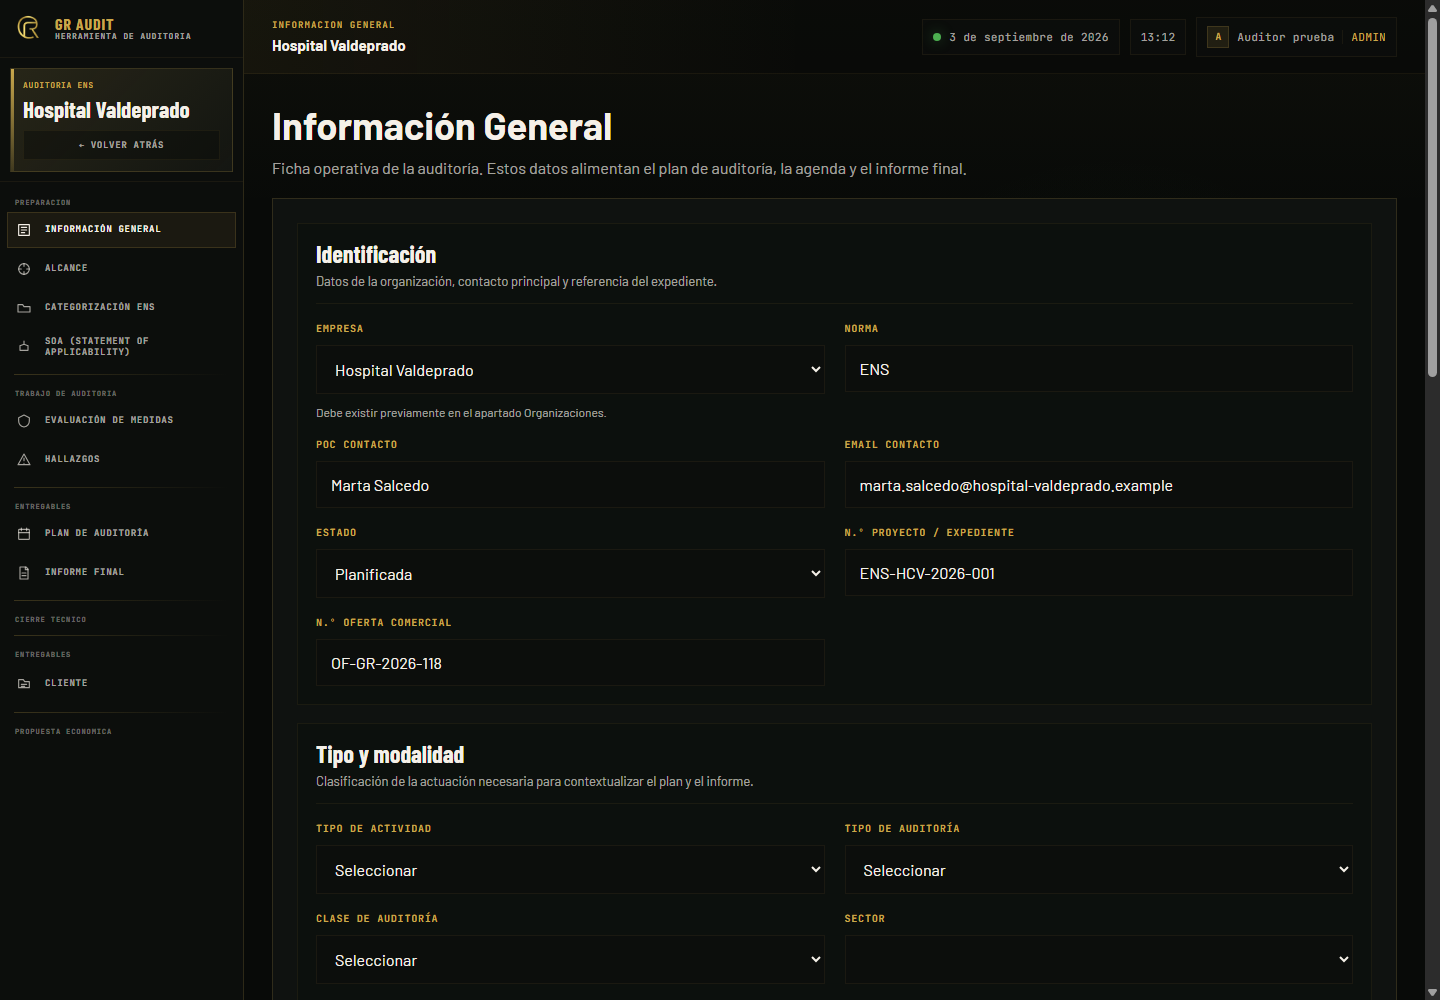Open Informe Final entry

click(x=121, y=573)
